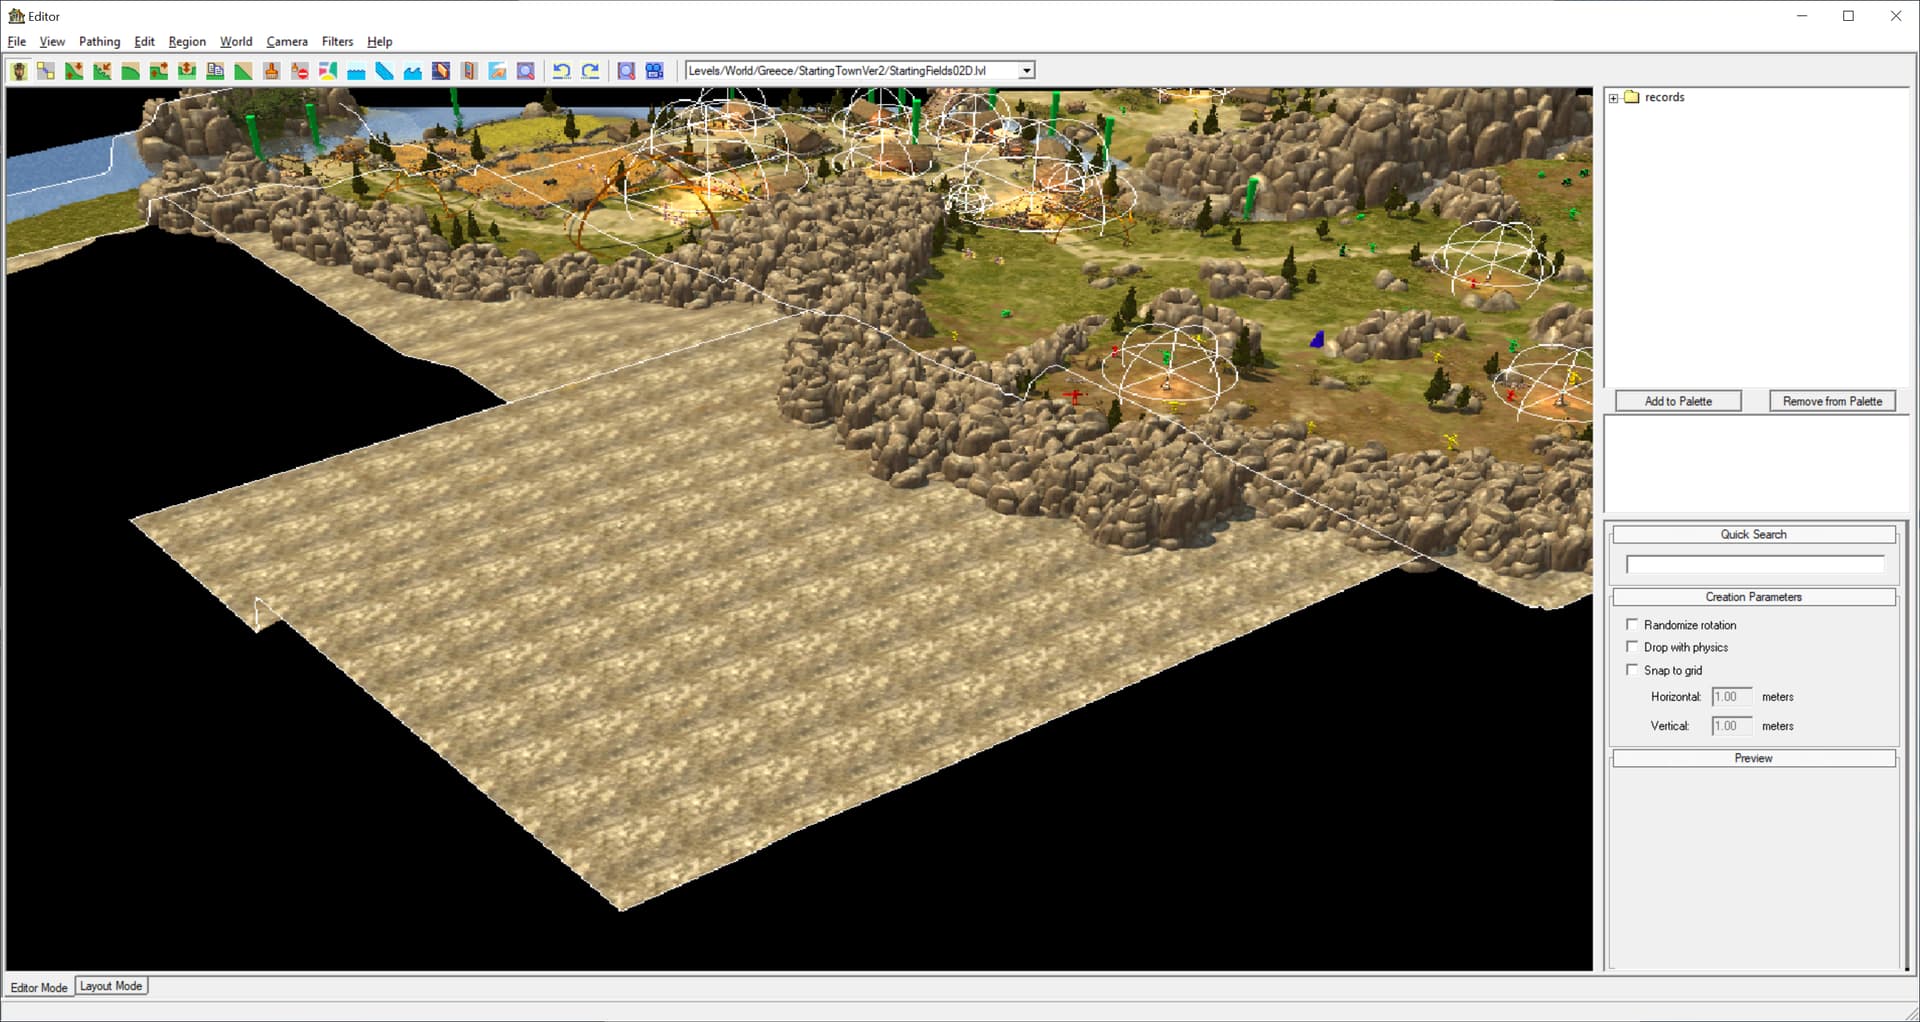
Task: Enable the Randomize rotation checkbox
Action: pos(1632,624)
